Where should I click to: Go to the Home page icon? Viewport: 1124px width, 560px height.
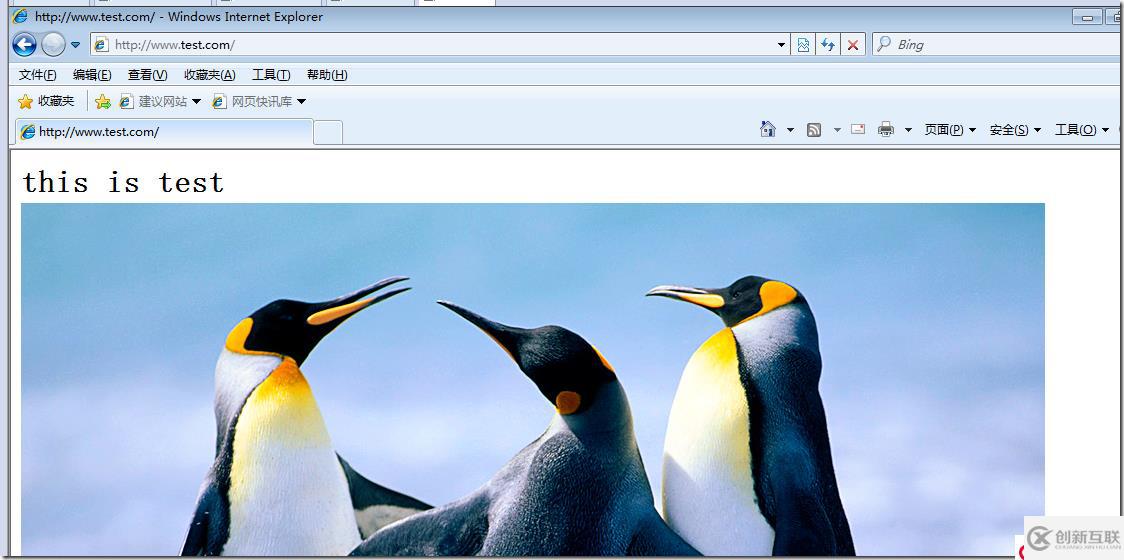point(768,129)
